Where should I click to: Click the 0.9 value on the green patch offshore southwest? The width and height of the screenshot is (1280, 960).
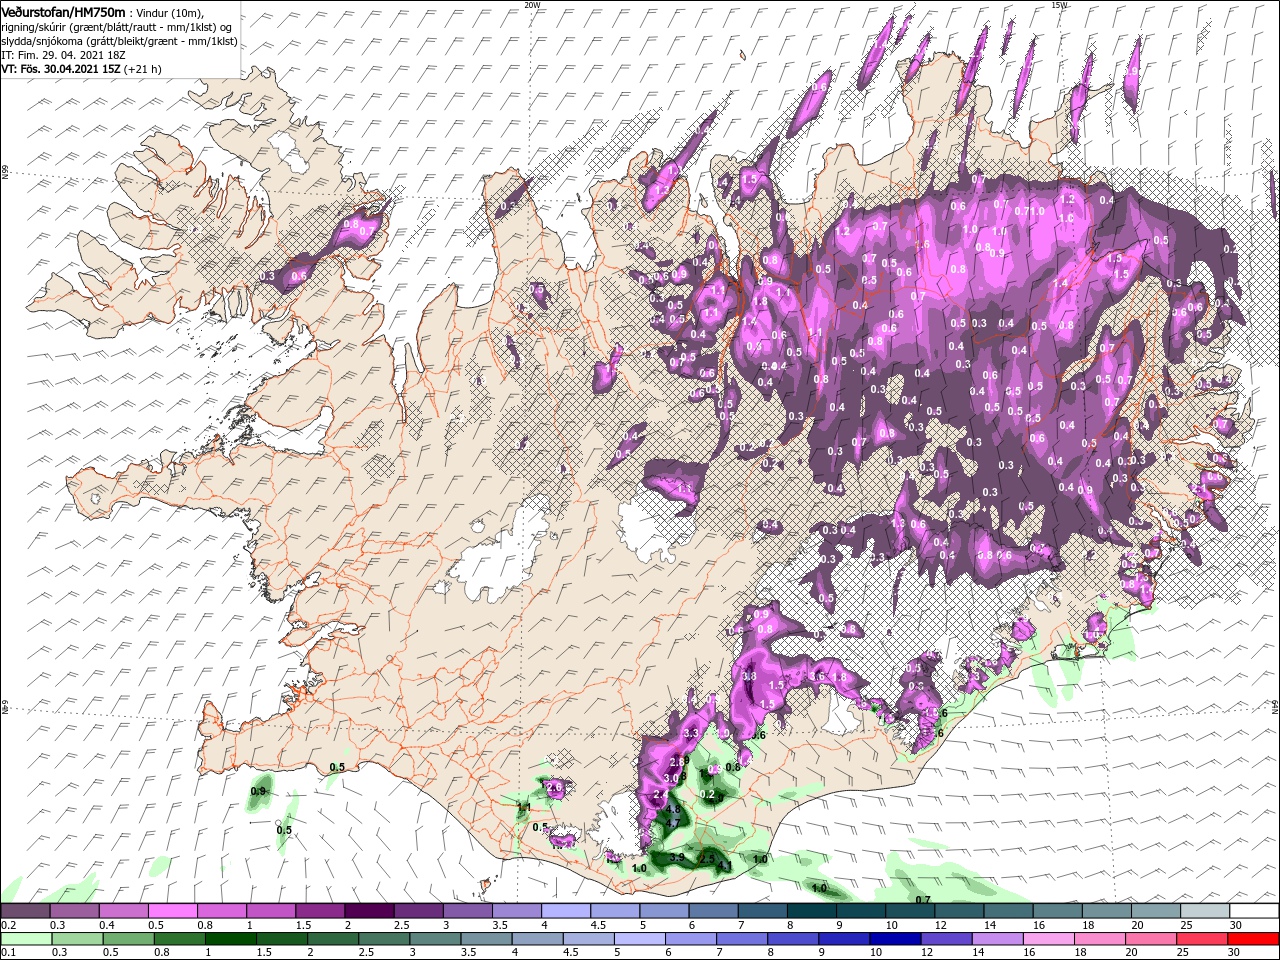pos(259,791)
